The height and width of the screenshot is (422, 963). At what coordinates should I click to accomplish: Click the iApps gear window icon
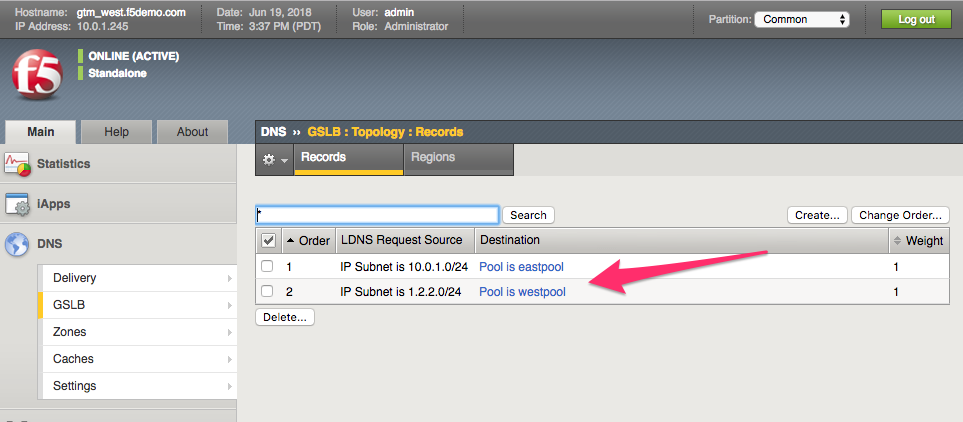[x=17, y=204]
